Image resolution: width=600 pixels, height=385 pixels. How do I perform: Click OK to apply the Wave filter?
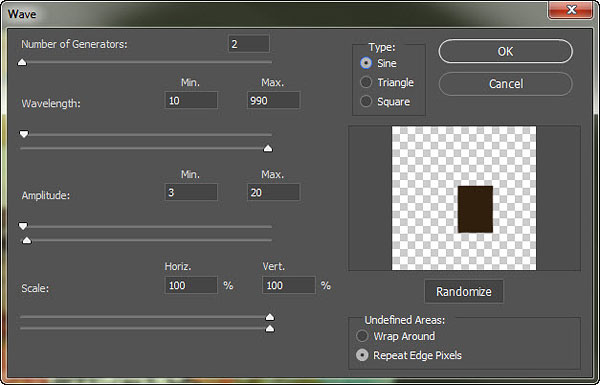click(x=505, y=51)
